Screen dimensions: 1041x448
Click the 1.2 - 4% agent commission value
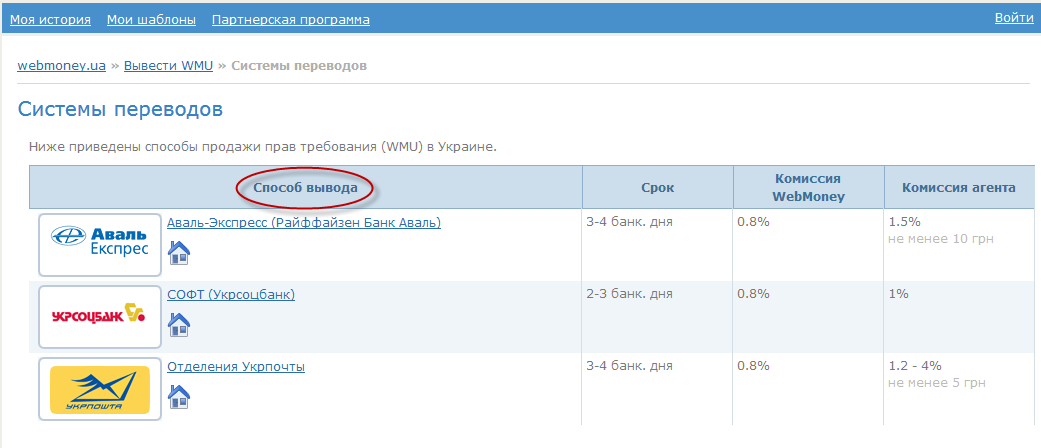point(915,366)
